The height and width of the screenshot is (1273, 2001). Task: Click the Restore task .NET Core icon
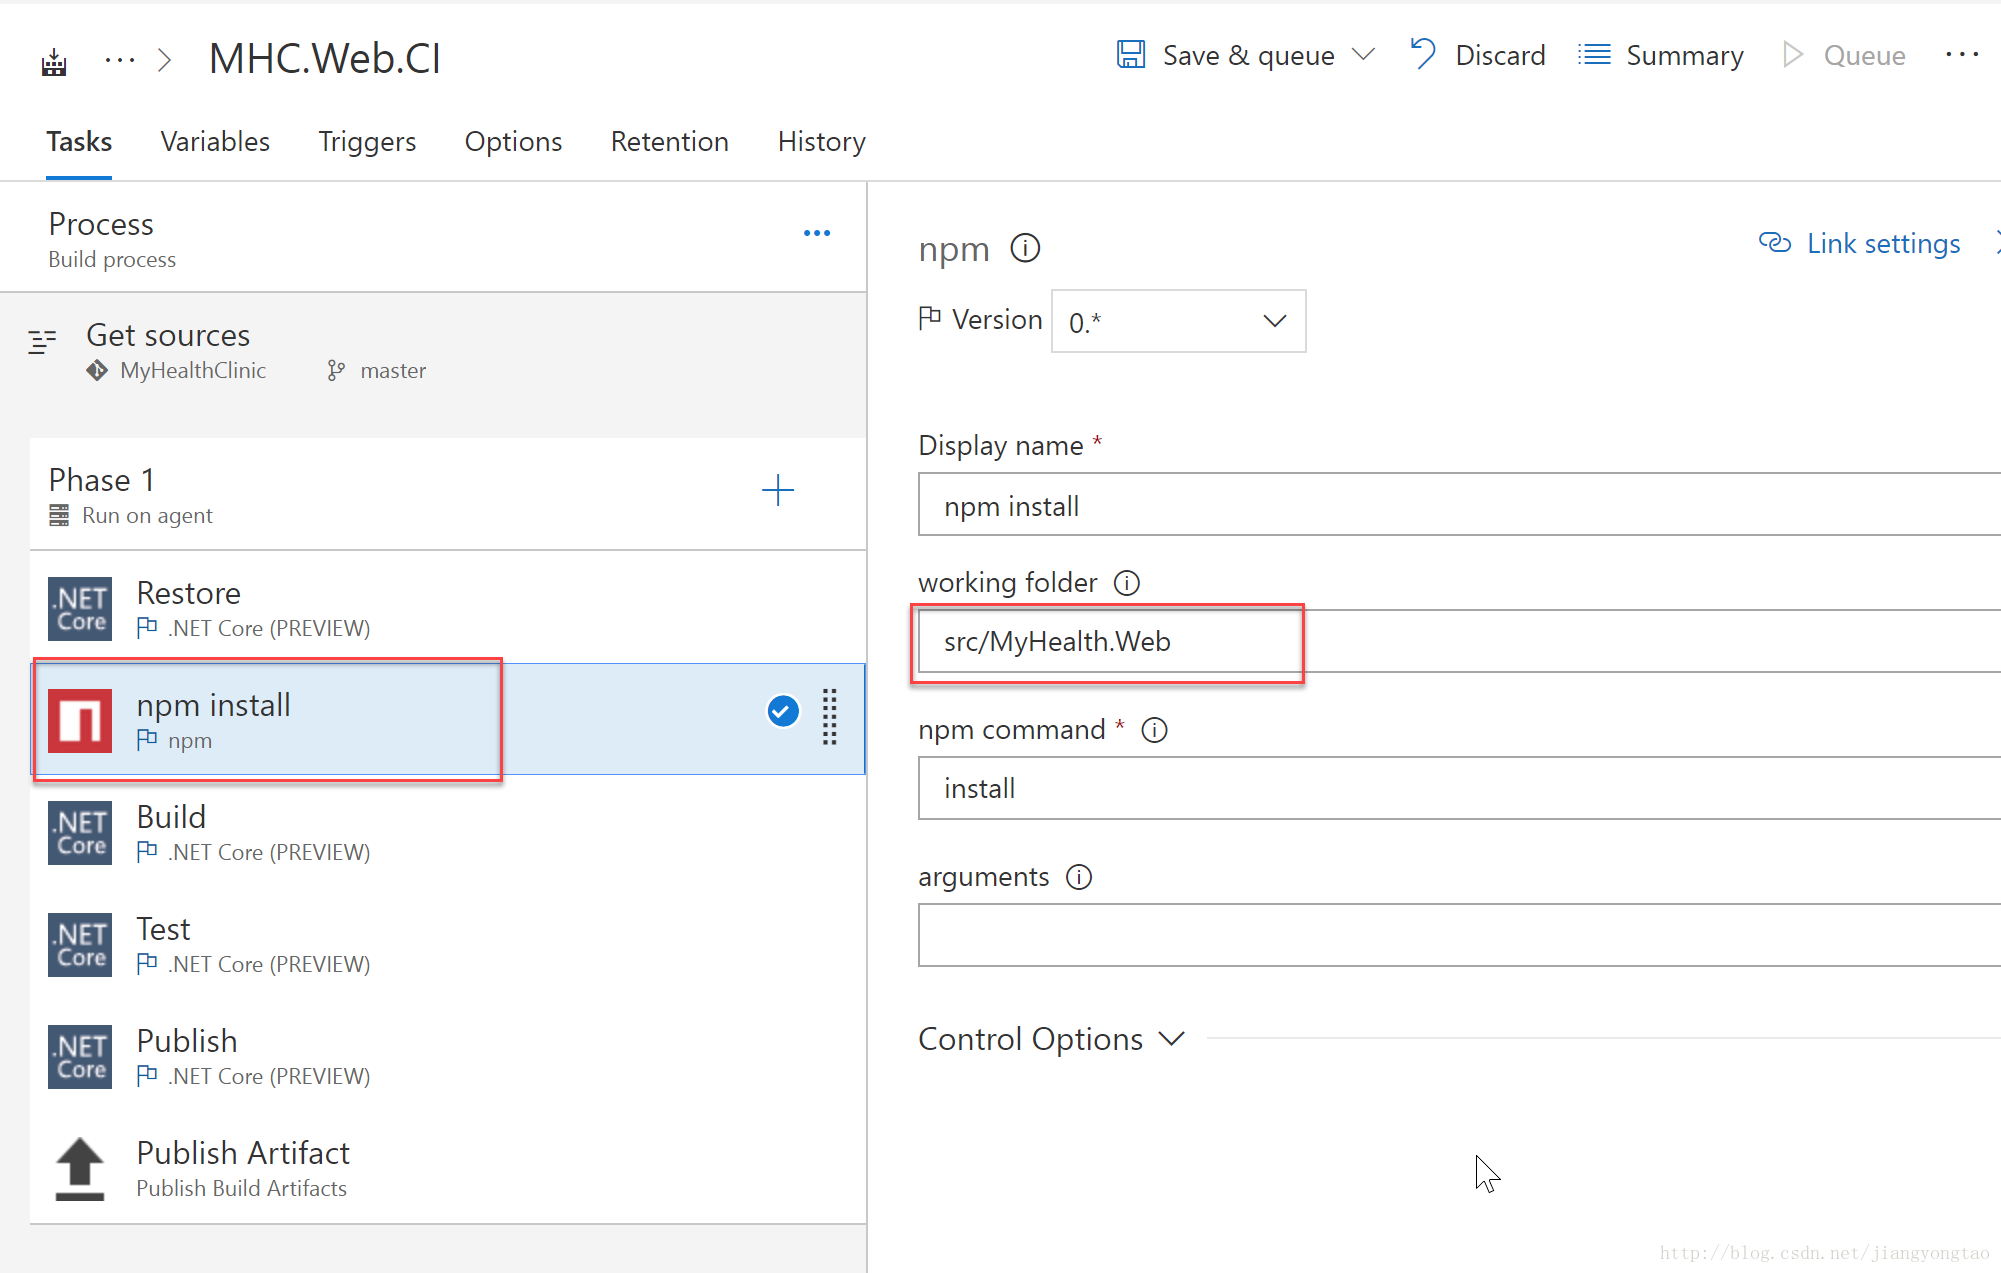80,609
